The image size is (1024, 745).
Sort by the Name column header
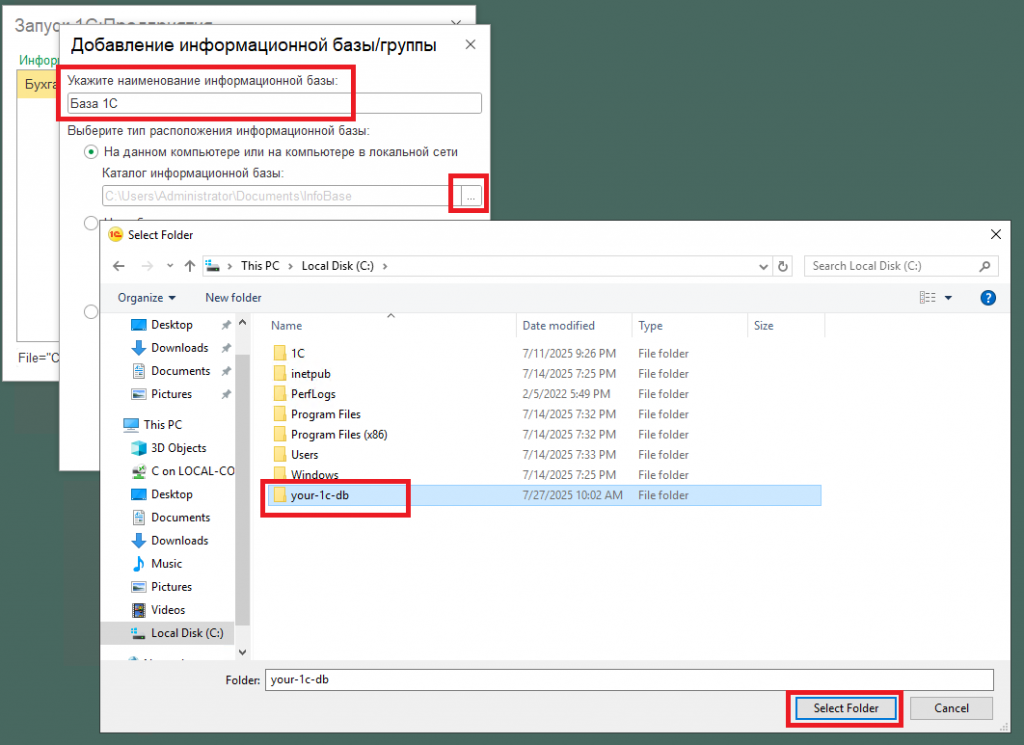[x=287, y=325]
